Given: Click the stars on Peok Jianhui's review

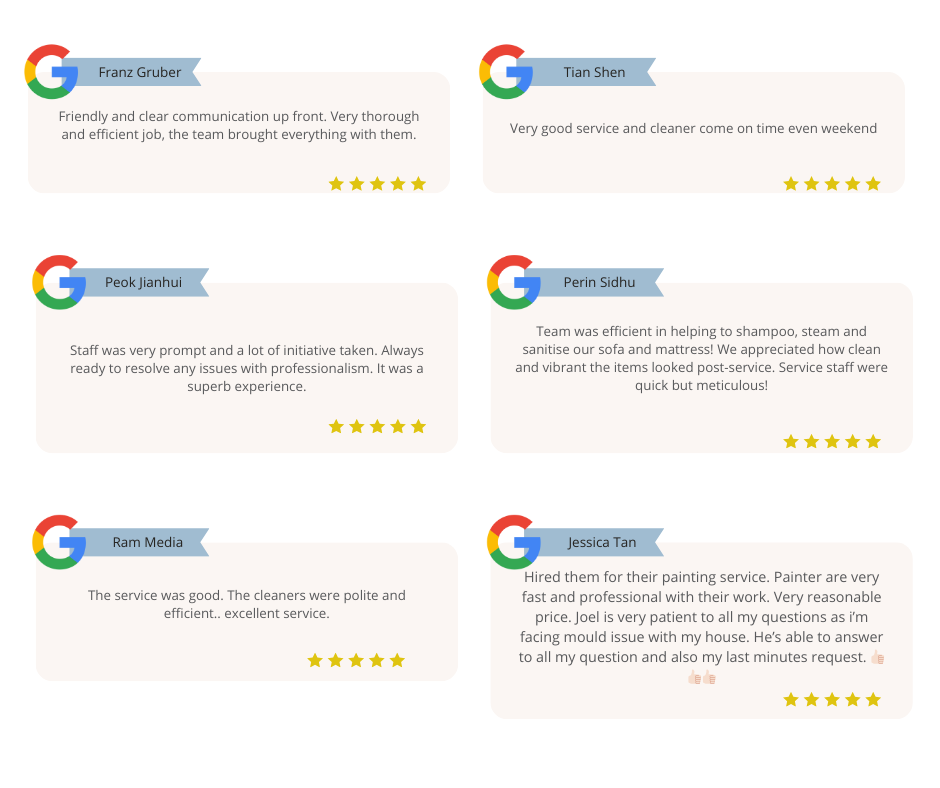Looking at the screenshot, I should [x=377, y=427].
